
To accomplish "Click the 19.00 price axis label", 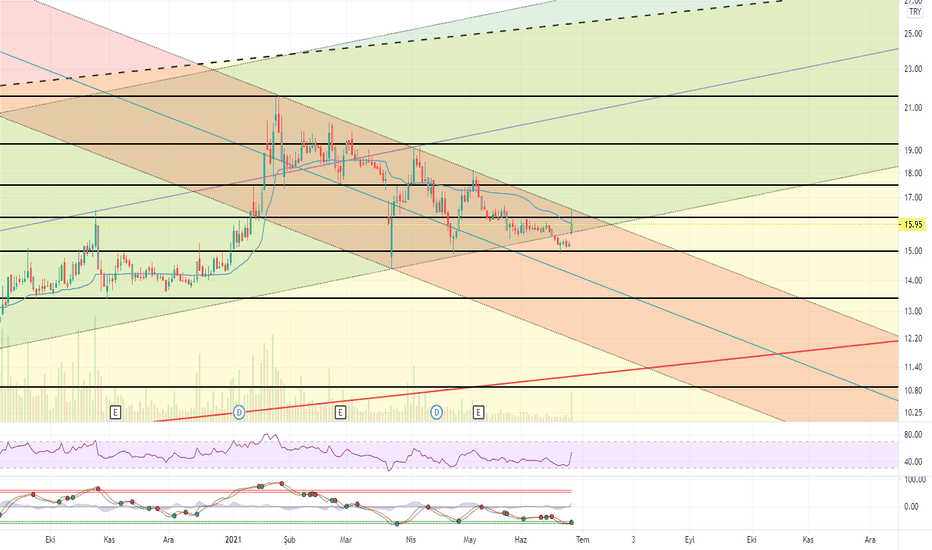I will pyautogui.click(x=913, y=150).
